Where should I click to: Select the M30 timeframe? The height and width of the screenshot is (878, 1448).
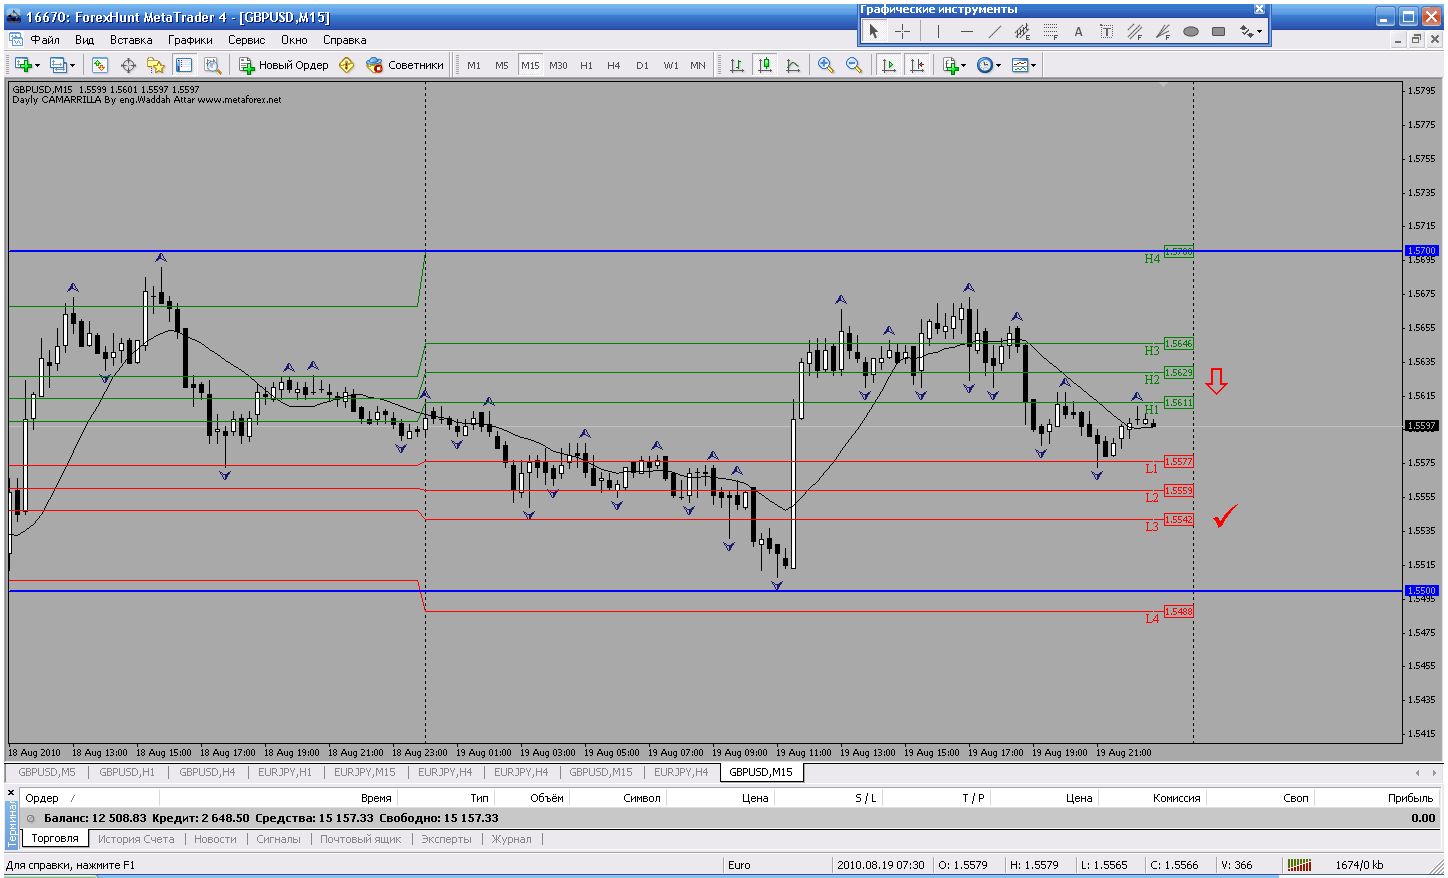[x=558, y=65]
